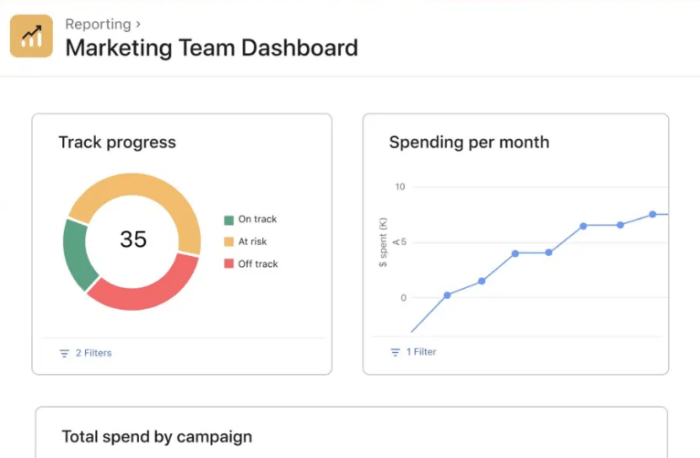Image resolution: width=700 pixels, height=458 pixels.
Task: Open the 2 Filters link
Action: pyautogui.click(x=93, y=353)
